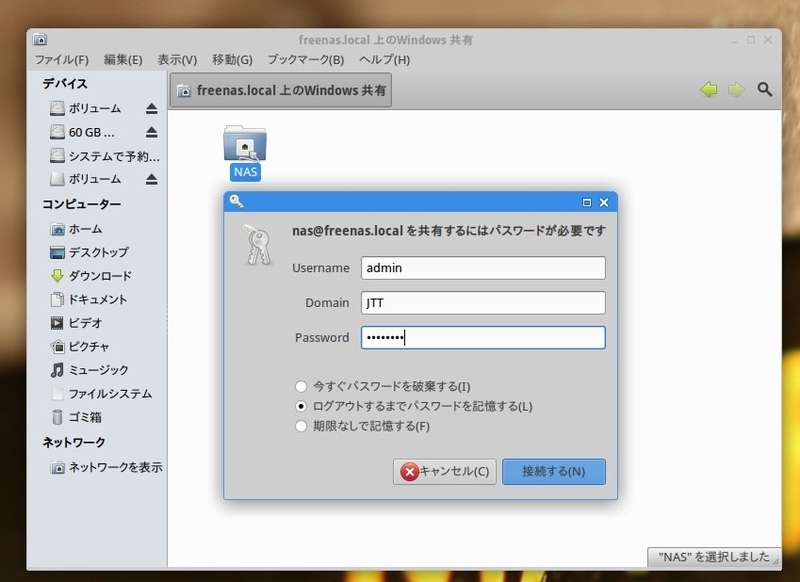Select ログアウトするまでパスワードを記憶する option
800x582 pixels.
(x=301, y=406)
